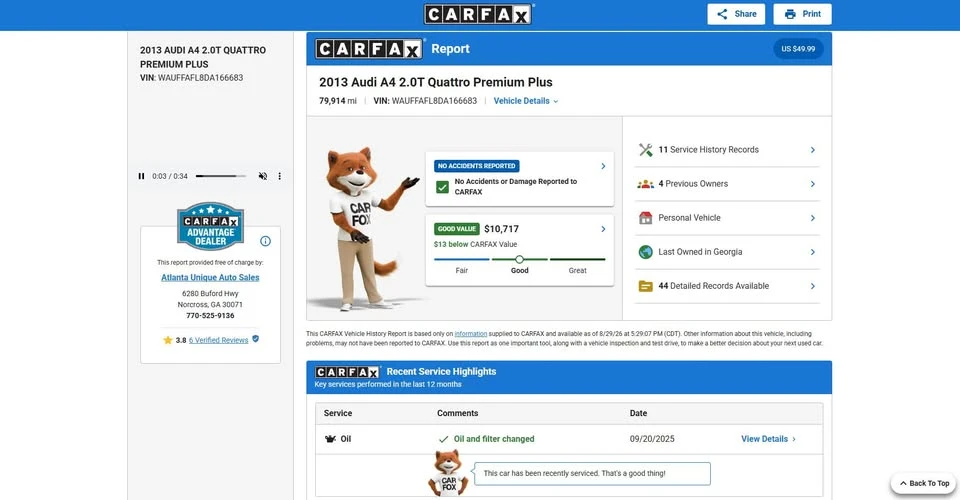This screenshot has height=500, width=960.
Task: Click the CARFAX Report header logo
Action: 370,49
